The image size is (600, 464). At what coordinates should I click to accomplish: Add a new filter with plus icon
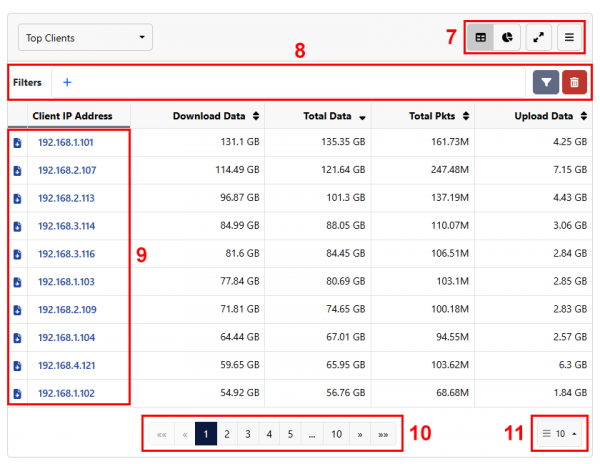tap(67, 82)
